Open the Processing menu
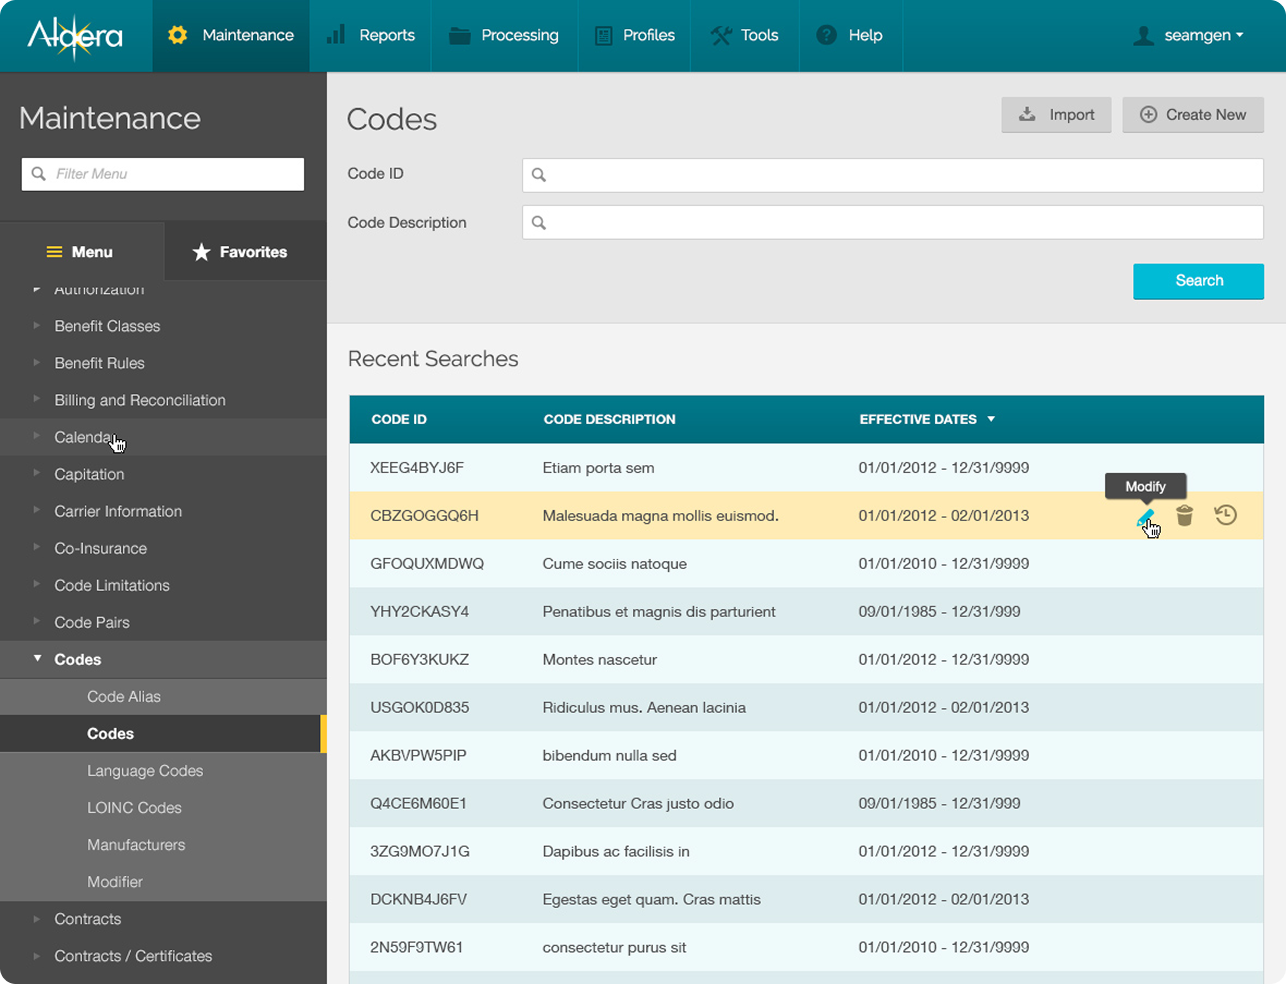The image size is (1286, 984). tap(504, 36)
